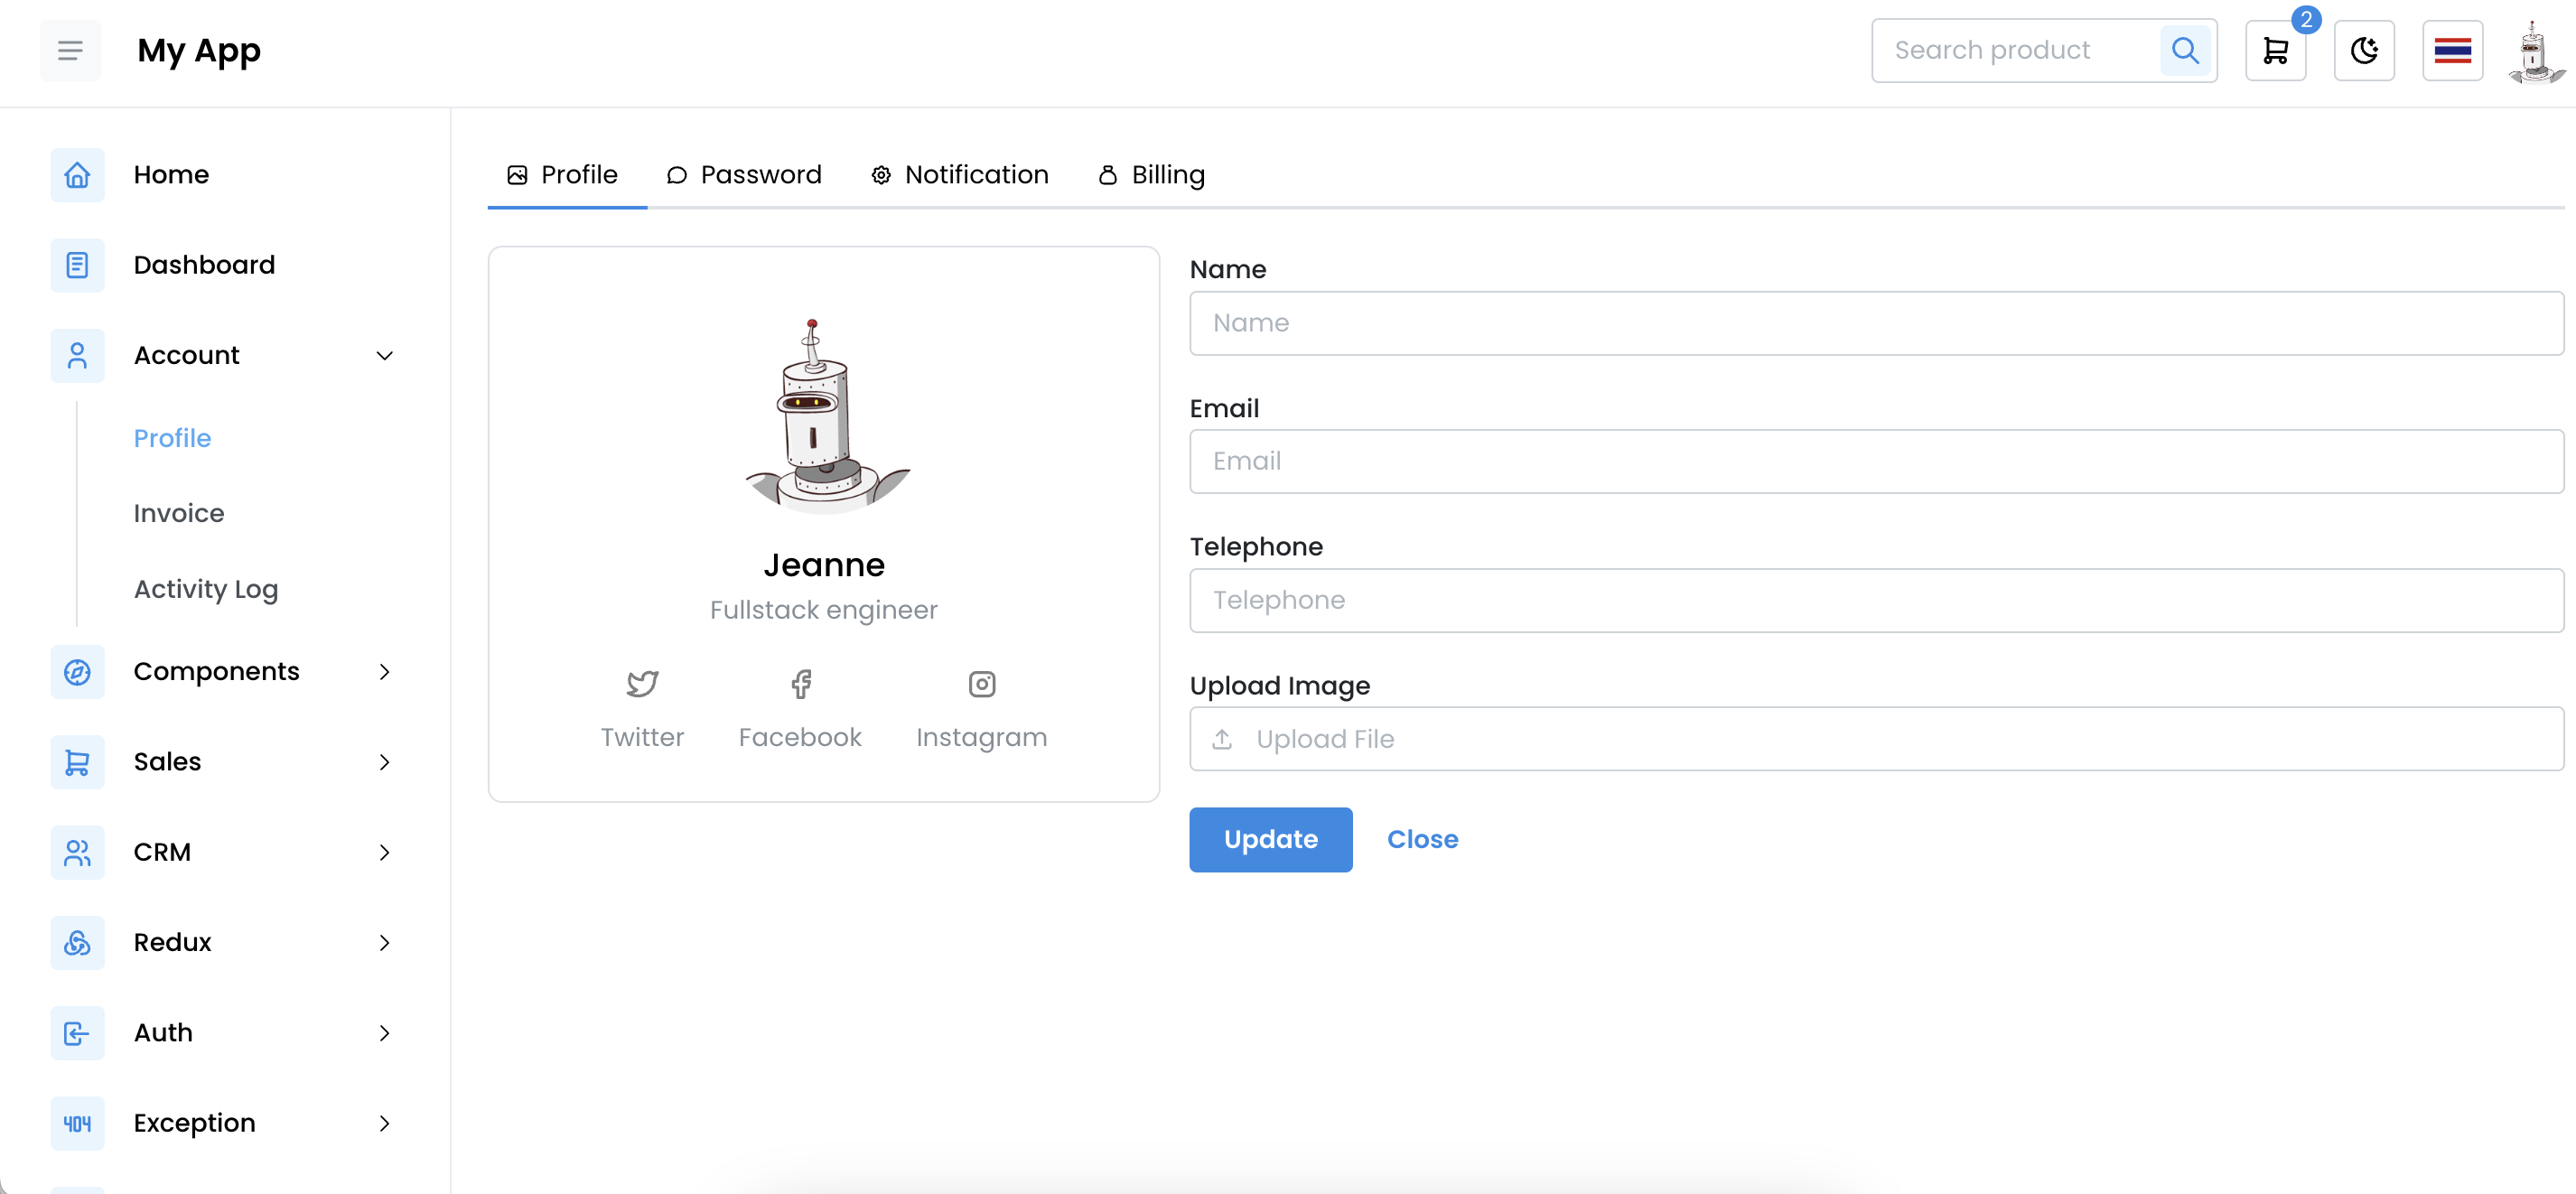Screen dimensions: 2576x1194
Task: Expand the Exception menu chevron
Action: click(384, 1123)
